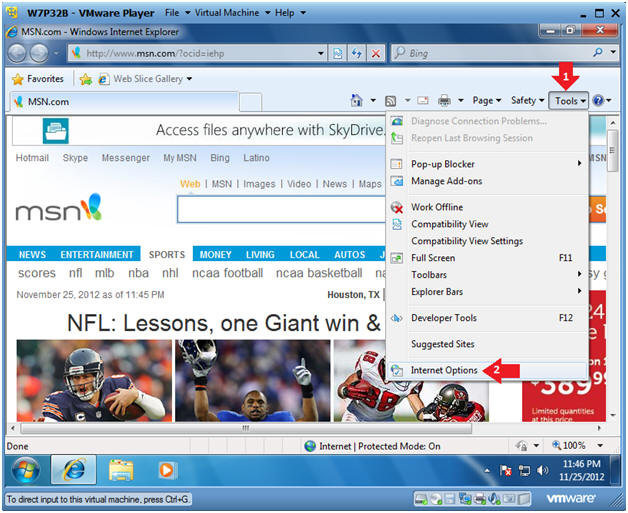Open Favorites star button
The width and height of the screenshot is (628, 513).
tap(38, 79)
